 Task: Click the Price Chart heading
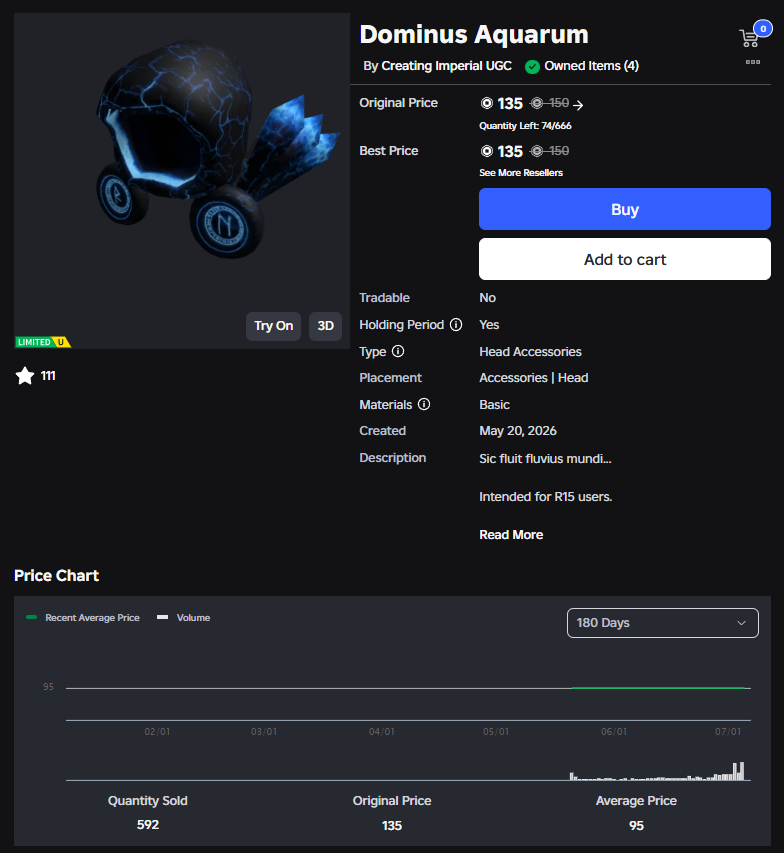tap(57, 576)
